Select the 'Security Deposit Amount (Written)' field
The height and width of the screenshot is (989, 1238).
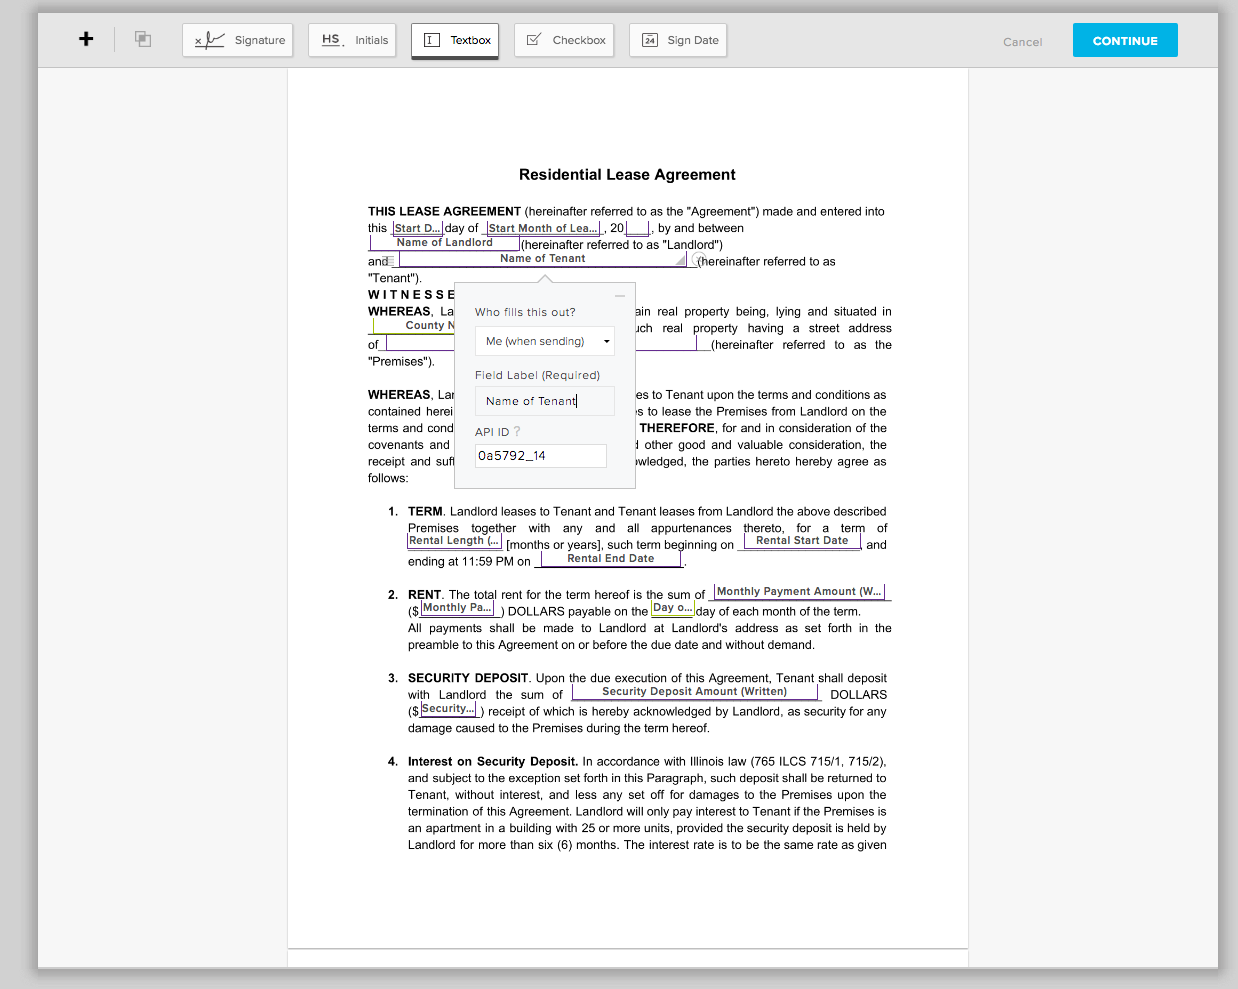(694, 692)
